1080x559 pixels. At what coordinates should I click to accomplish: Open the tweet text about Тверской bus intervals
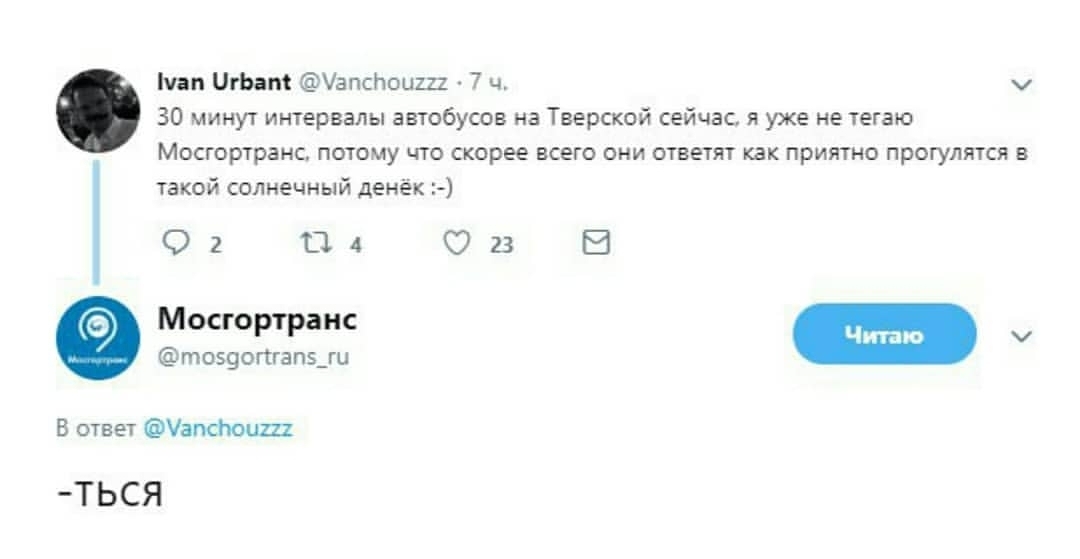point(594,152)
